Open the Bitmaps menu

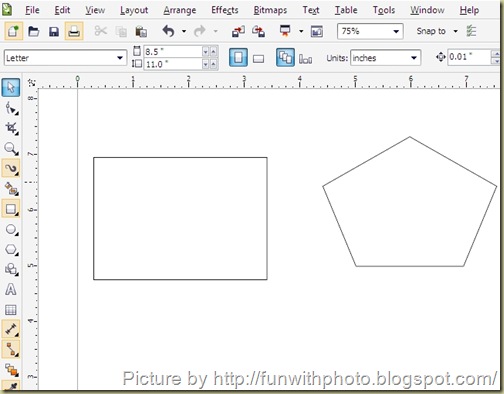(x=270, y=10)
